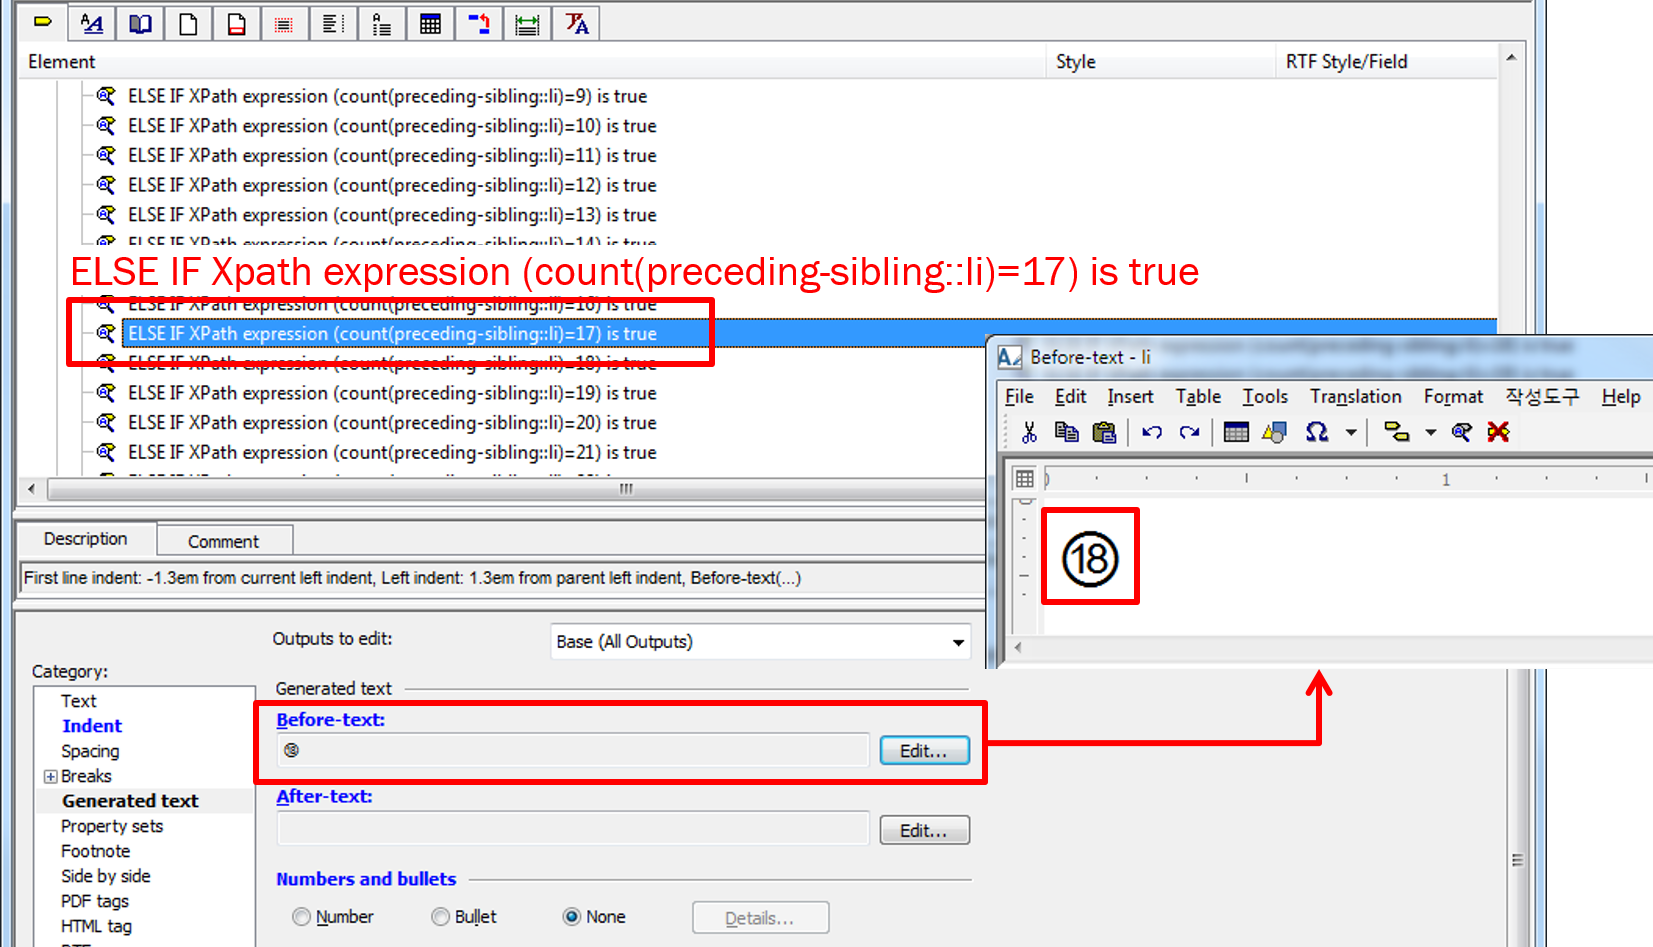Select the Text category
The width and height of the screenshot is (1653, 947).
click(79, 701)
